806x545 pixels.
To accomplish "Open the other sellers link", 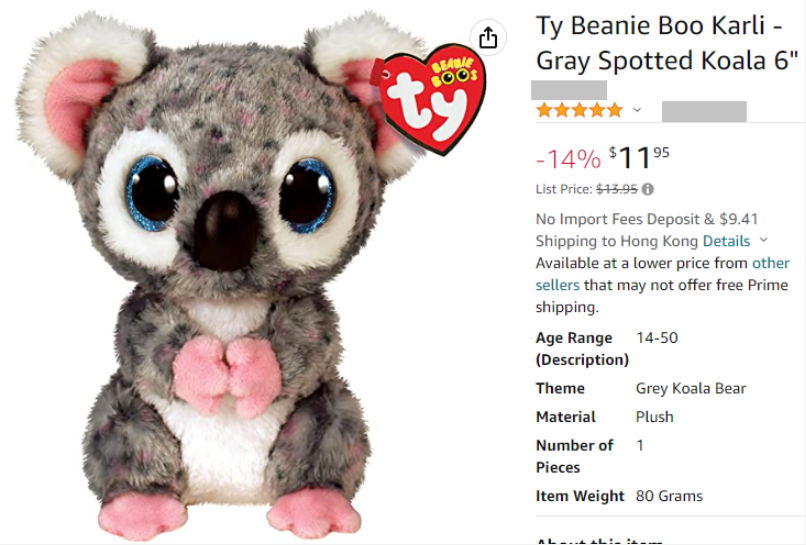I will pos(770,263).
